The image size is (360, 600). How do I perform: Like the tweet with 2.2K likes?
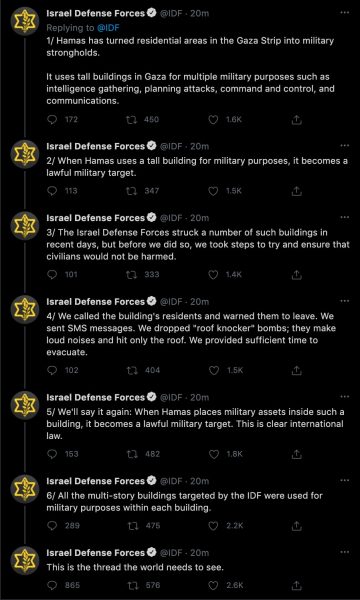(213, 526)
